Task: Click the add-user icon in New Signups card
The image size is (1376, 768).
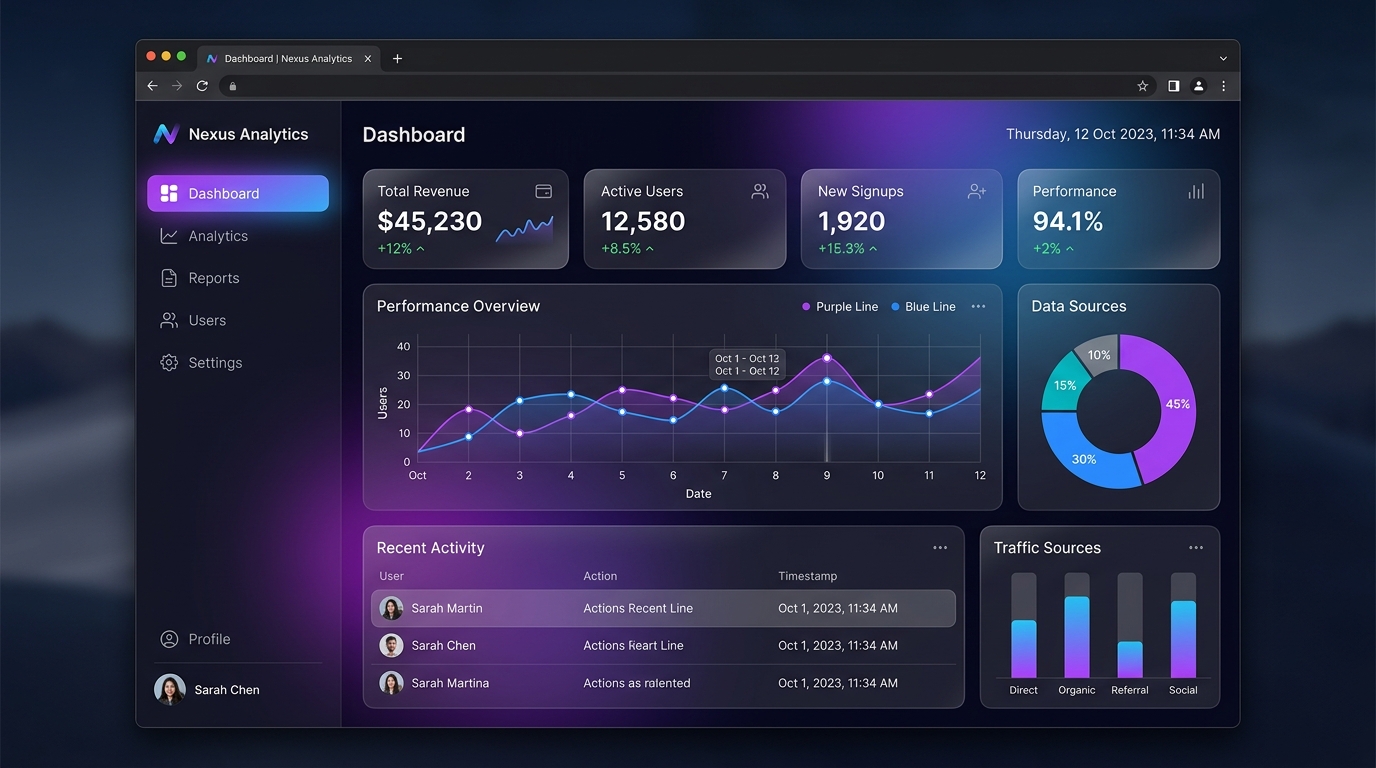Action: (977, 191)
